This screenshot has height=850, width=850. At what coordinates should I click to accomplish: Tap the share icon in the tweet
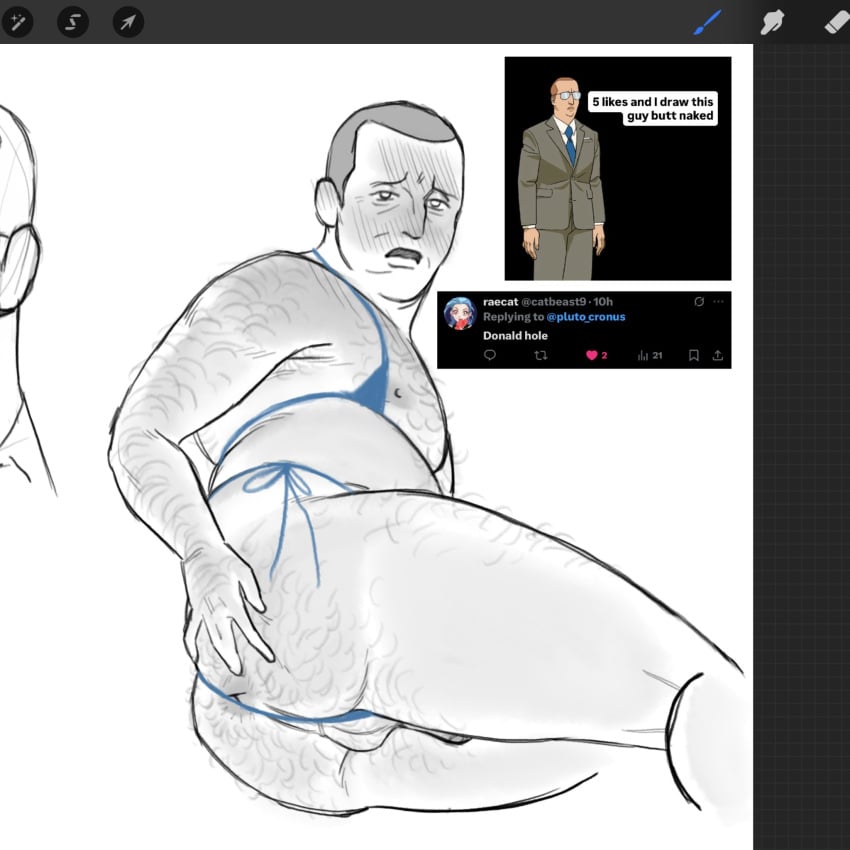pos(718,355)
